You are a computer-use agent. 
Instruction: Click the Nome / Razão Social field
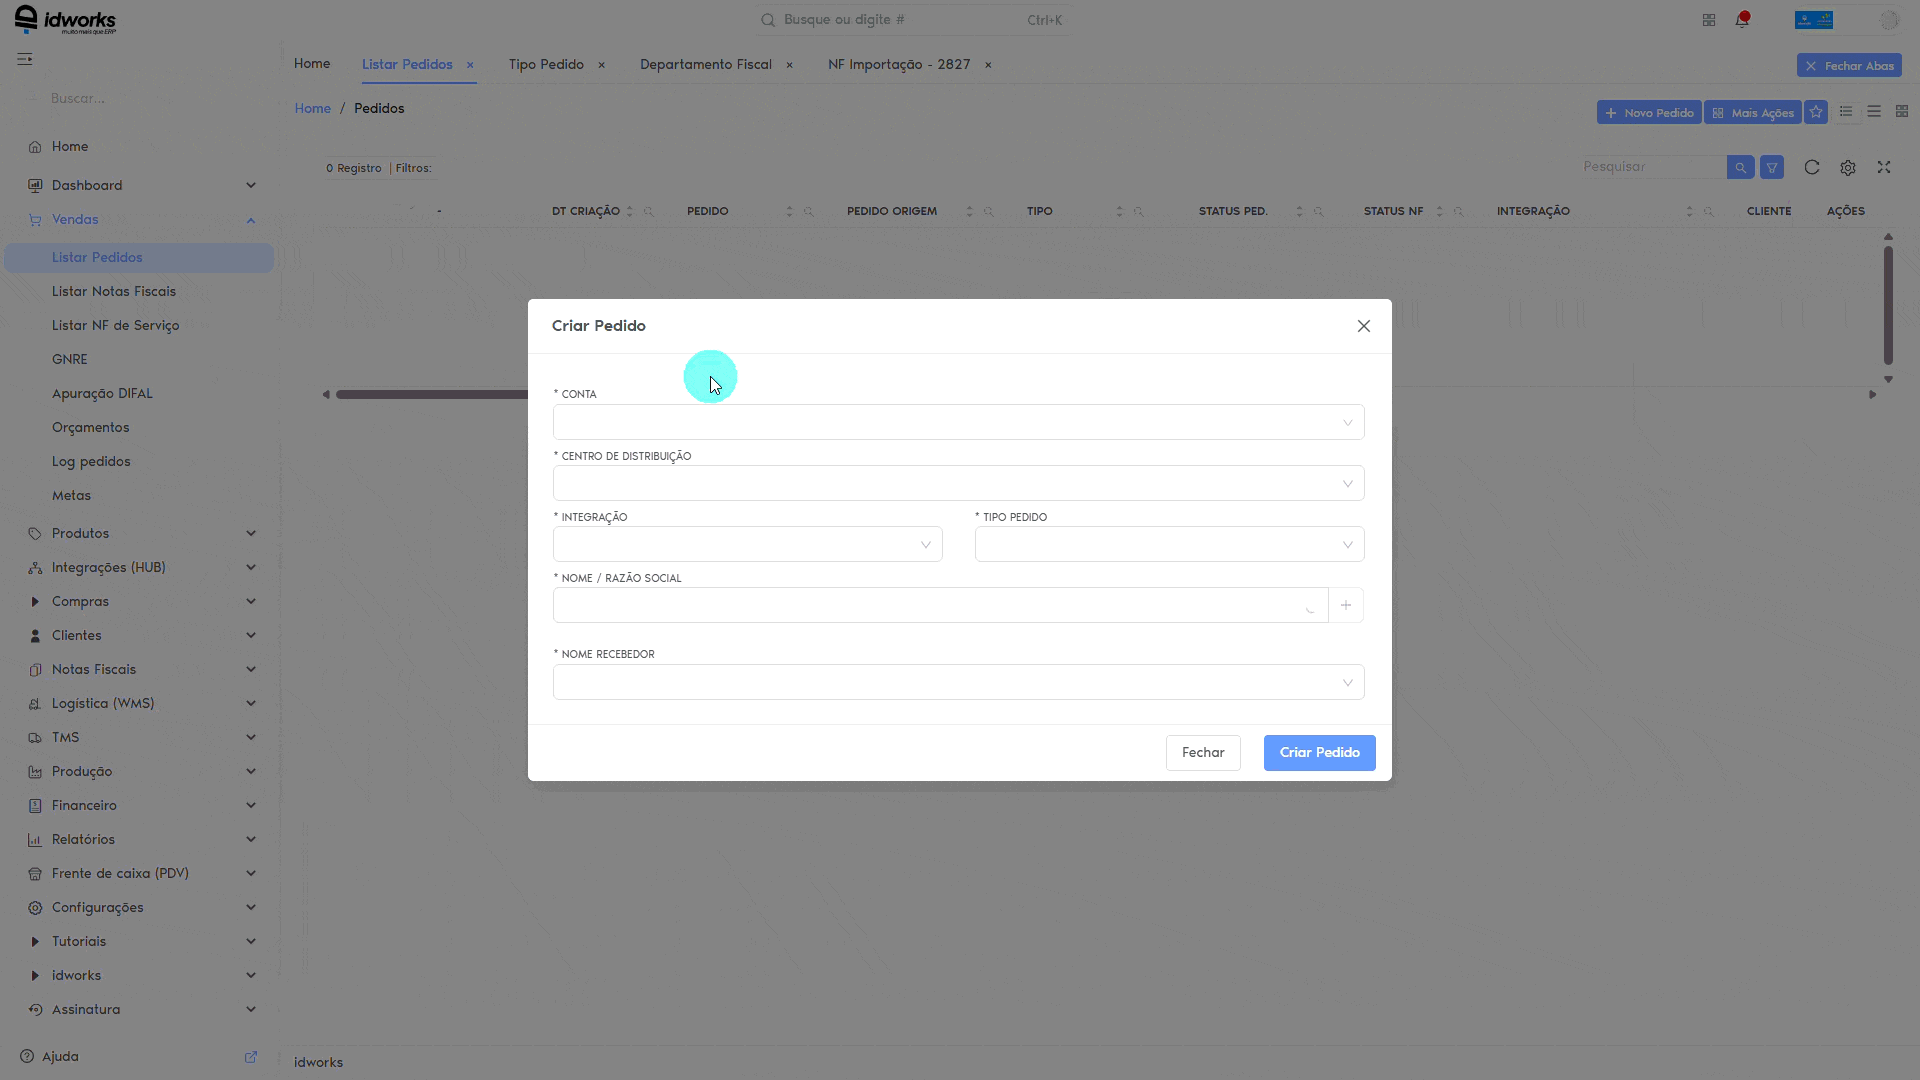click(940, 605)
